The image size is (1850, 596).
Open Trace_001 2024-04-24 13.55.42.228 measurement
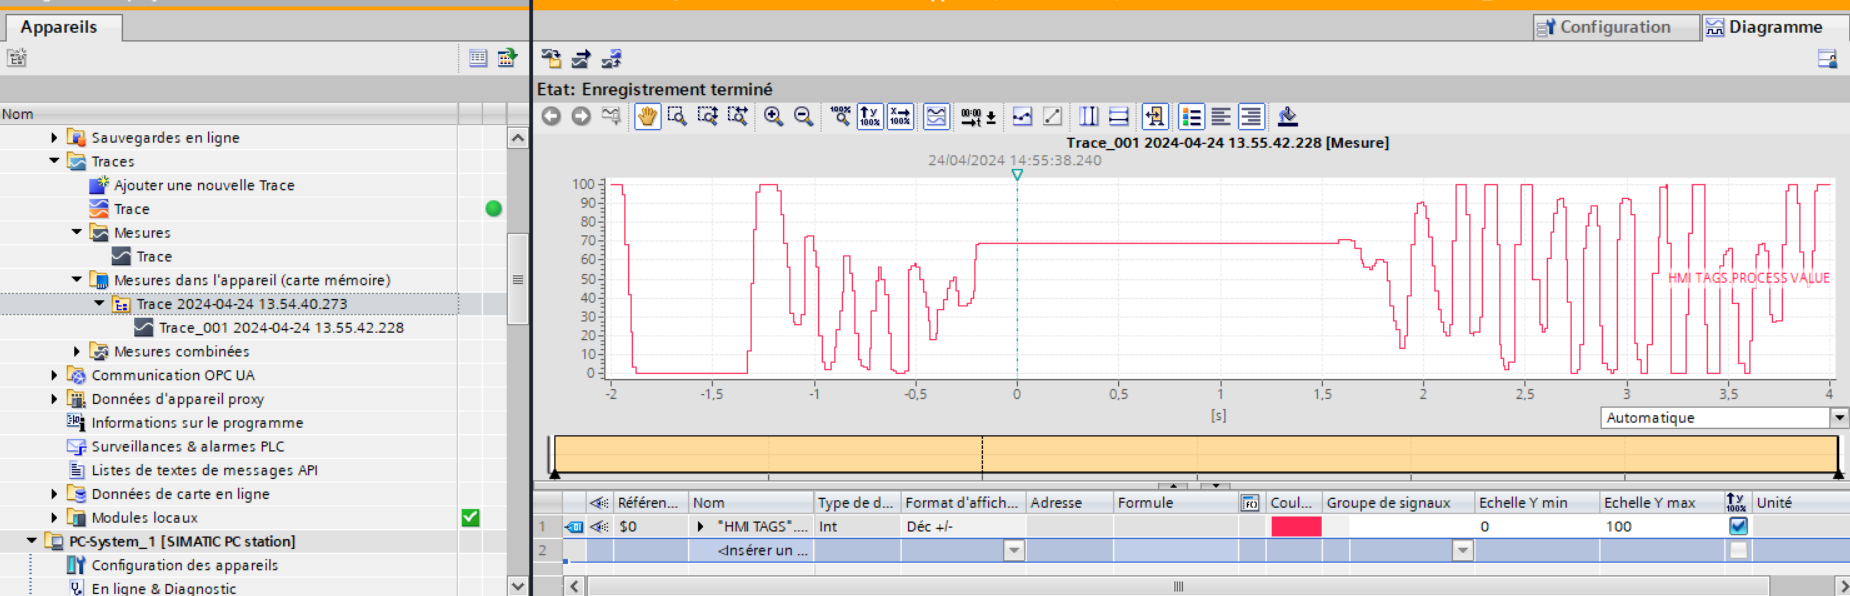[280, 328]
